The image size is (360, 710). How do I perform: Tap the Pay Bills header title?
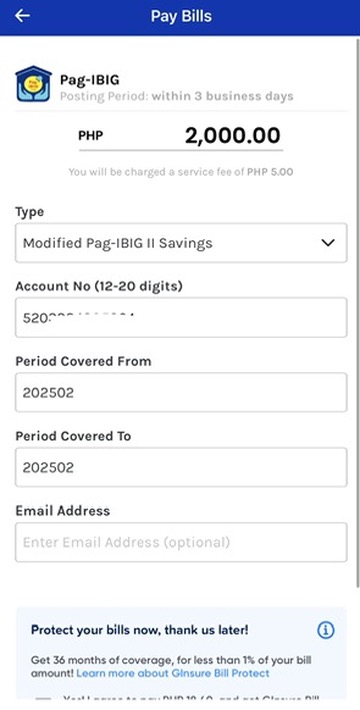click(x=181, y=16)
